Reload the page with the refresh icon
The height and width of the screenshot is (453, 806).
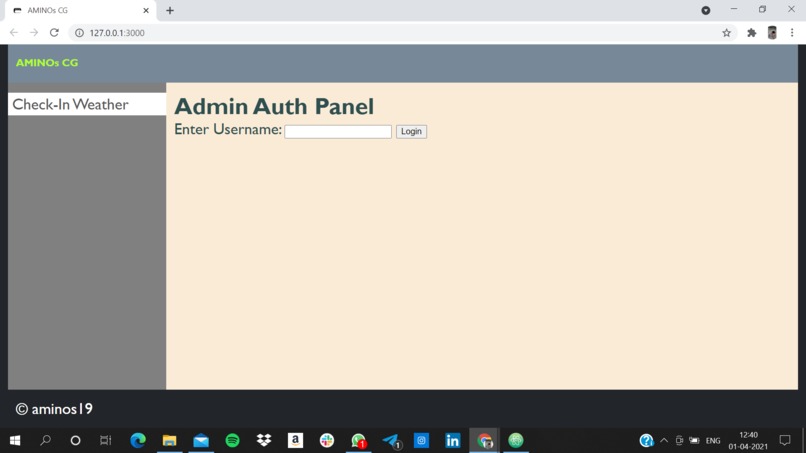(x=54, y=32)
